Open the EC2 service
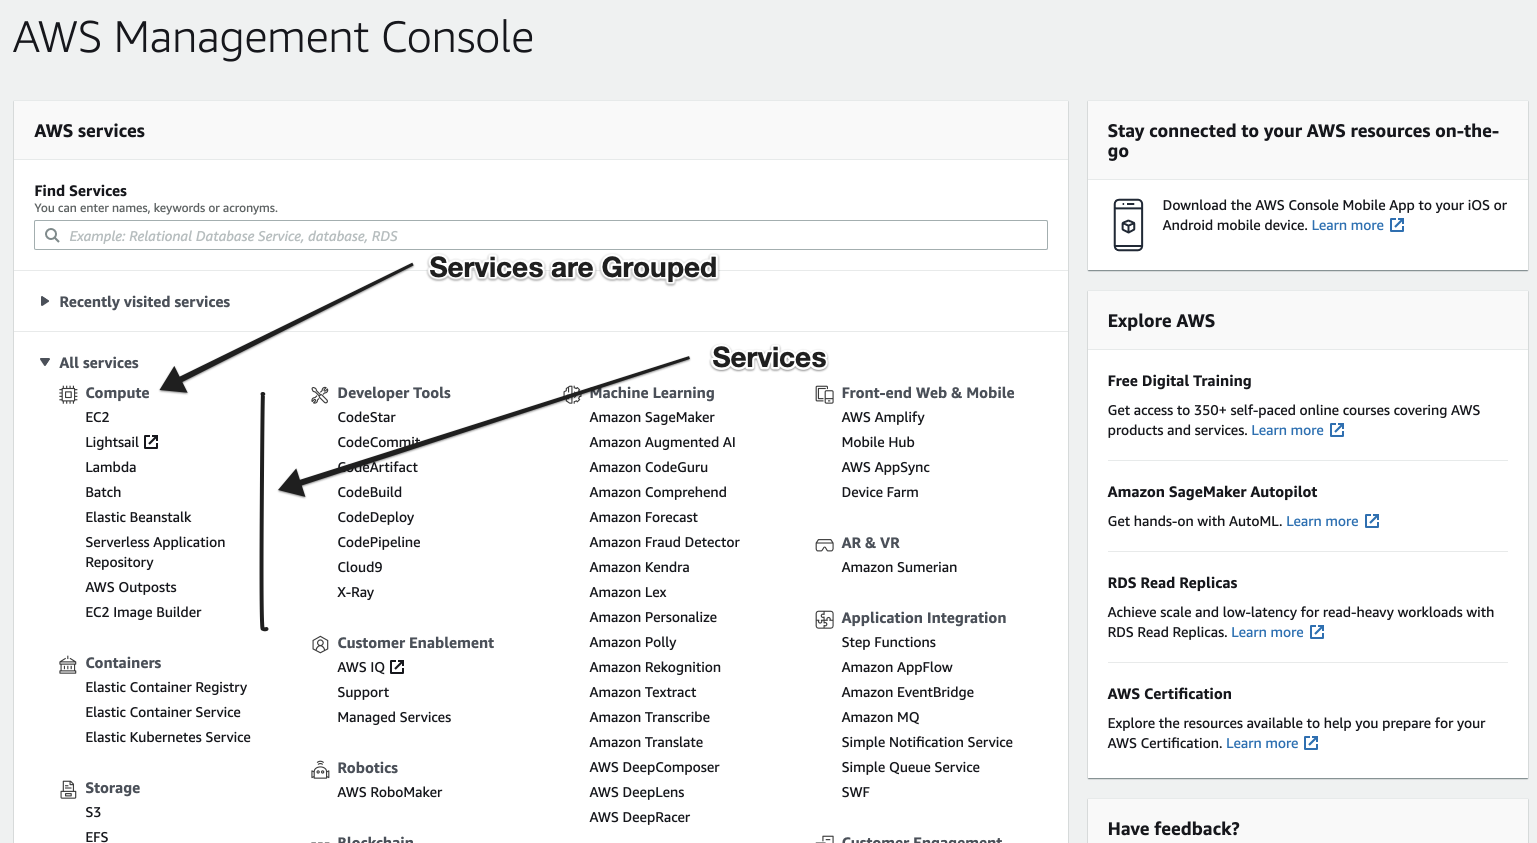1537x843 pixels. pos(97,417)
